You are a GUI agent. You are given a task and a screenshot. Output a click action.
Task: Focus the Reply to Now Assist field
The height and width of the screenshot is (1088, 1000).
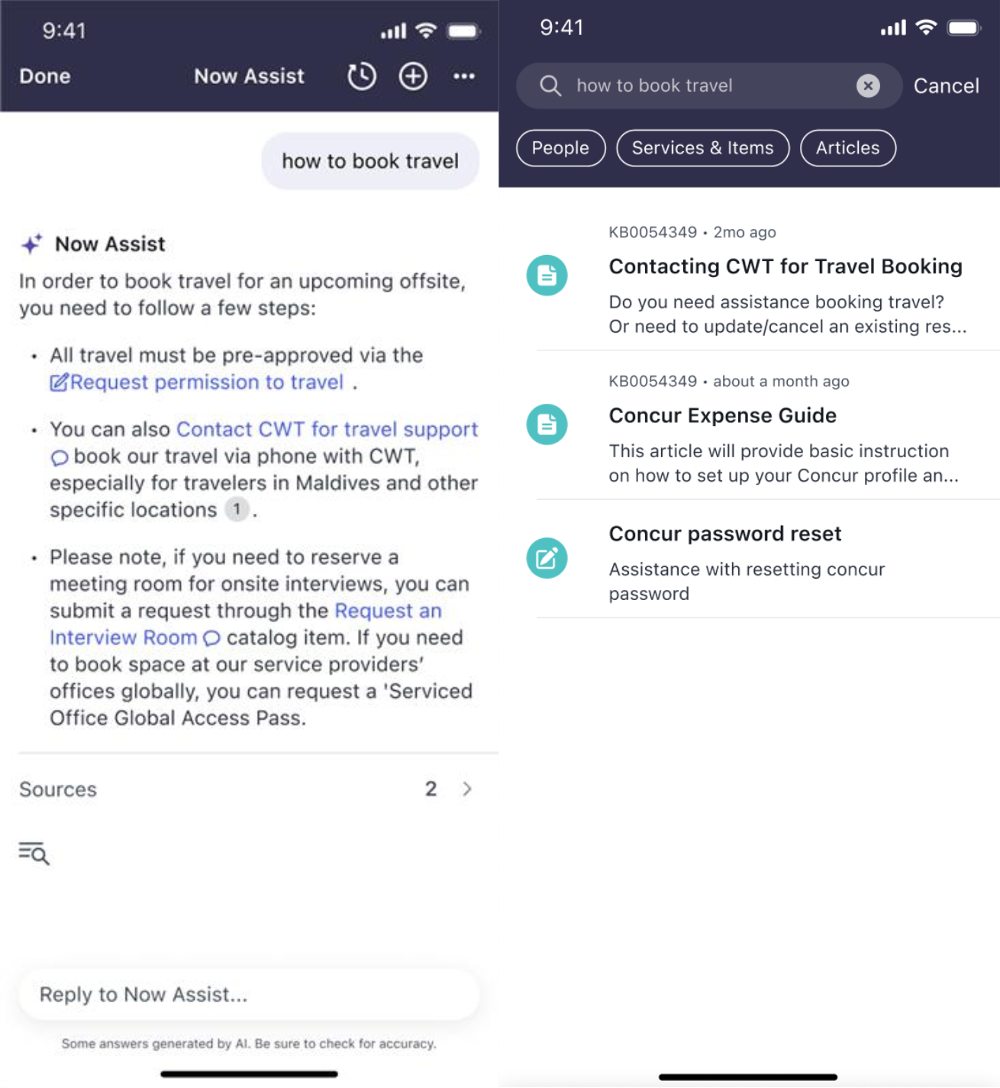point(248,994)
